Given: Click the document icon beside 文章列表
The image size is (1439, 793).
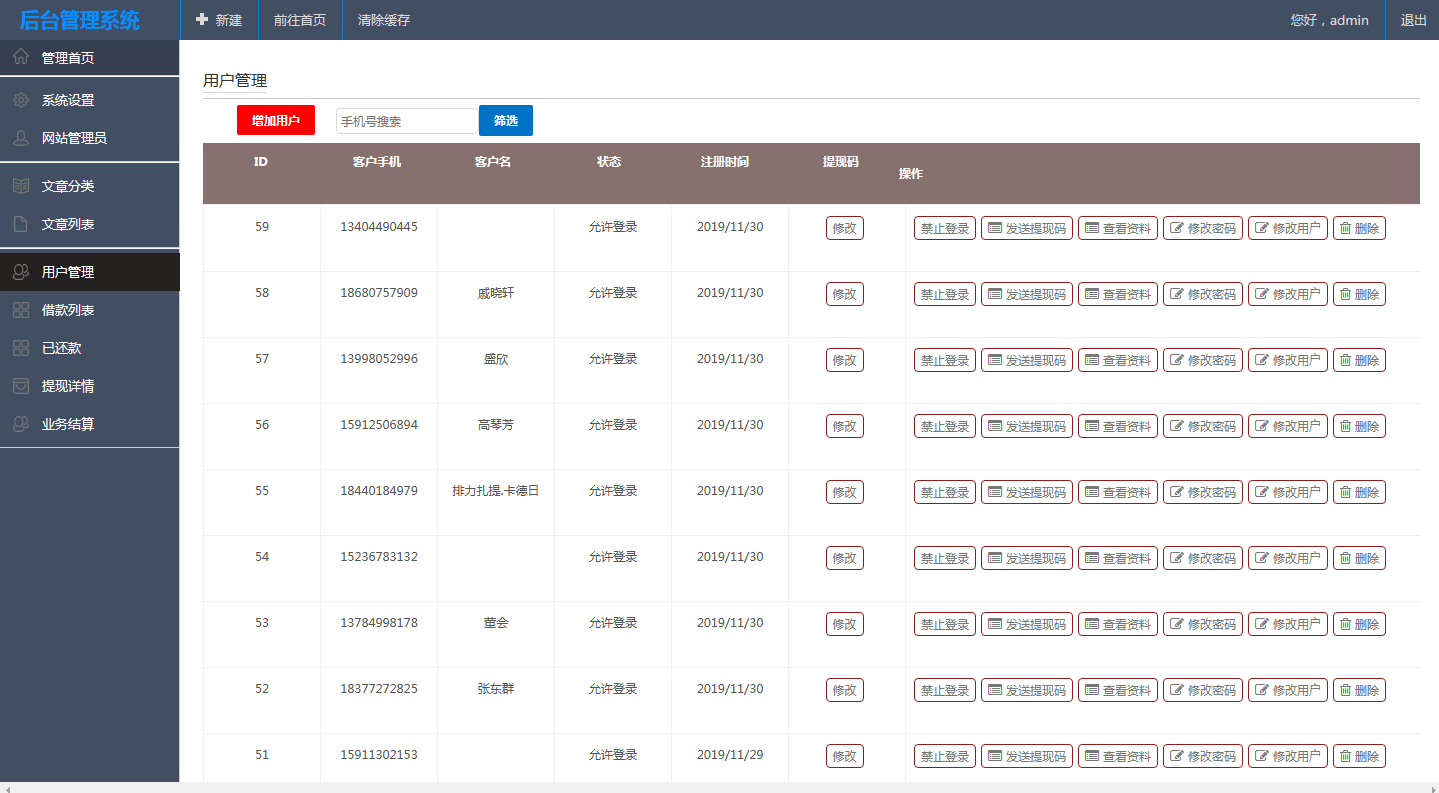Looking at the screenshot, I should 21,224.
